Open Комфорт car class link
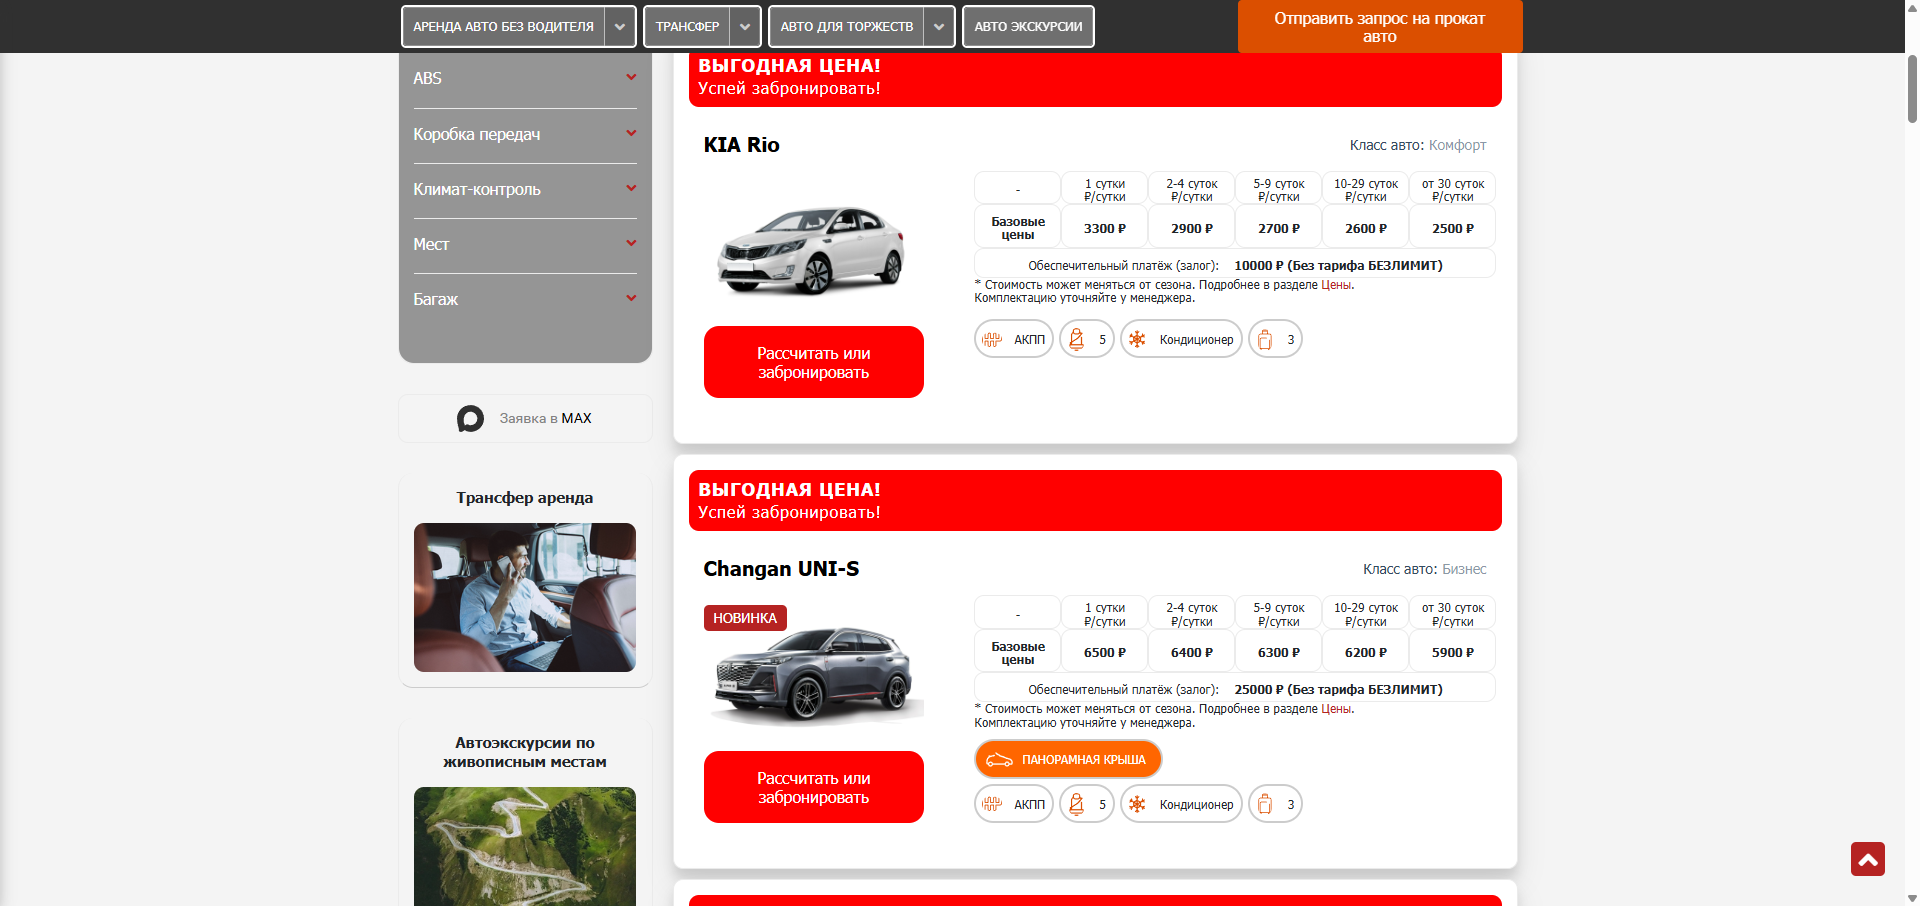Screen dimensions: 1920x906 coord(1457,145)
